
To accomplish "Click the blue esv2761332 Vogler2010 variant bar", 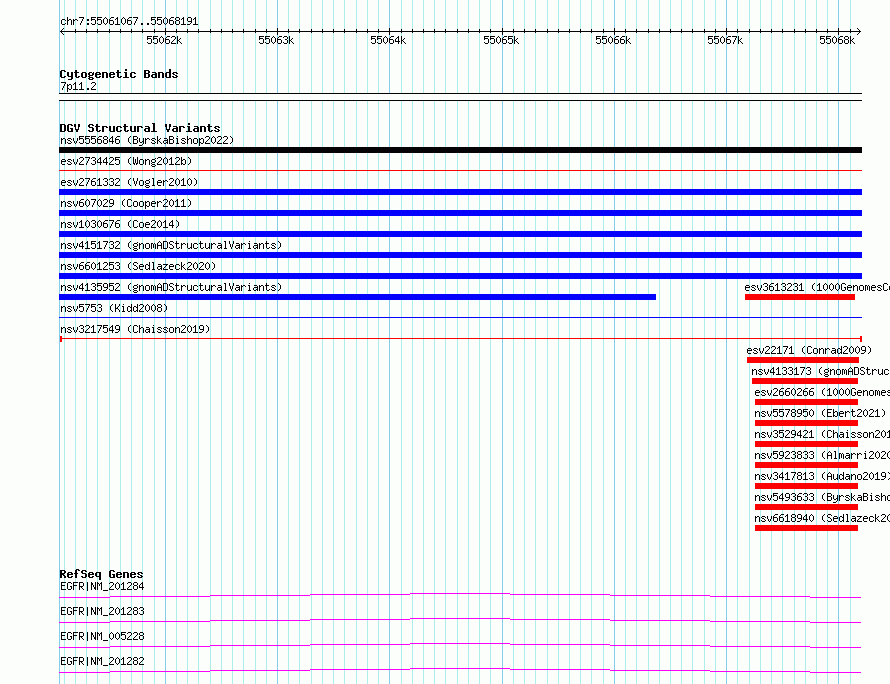I will (460, 192).
